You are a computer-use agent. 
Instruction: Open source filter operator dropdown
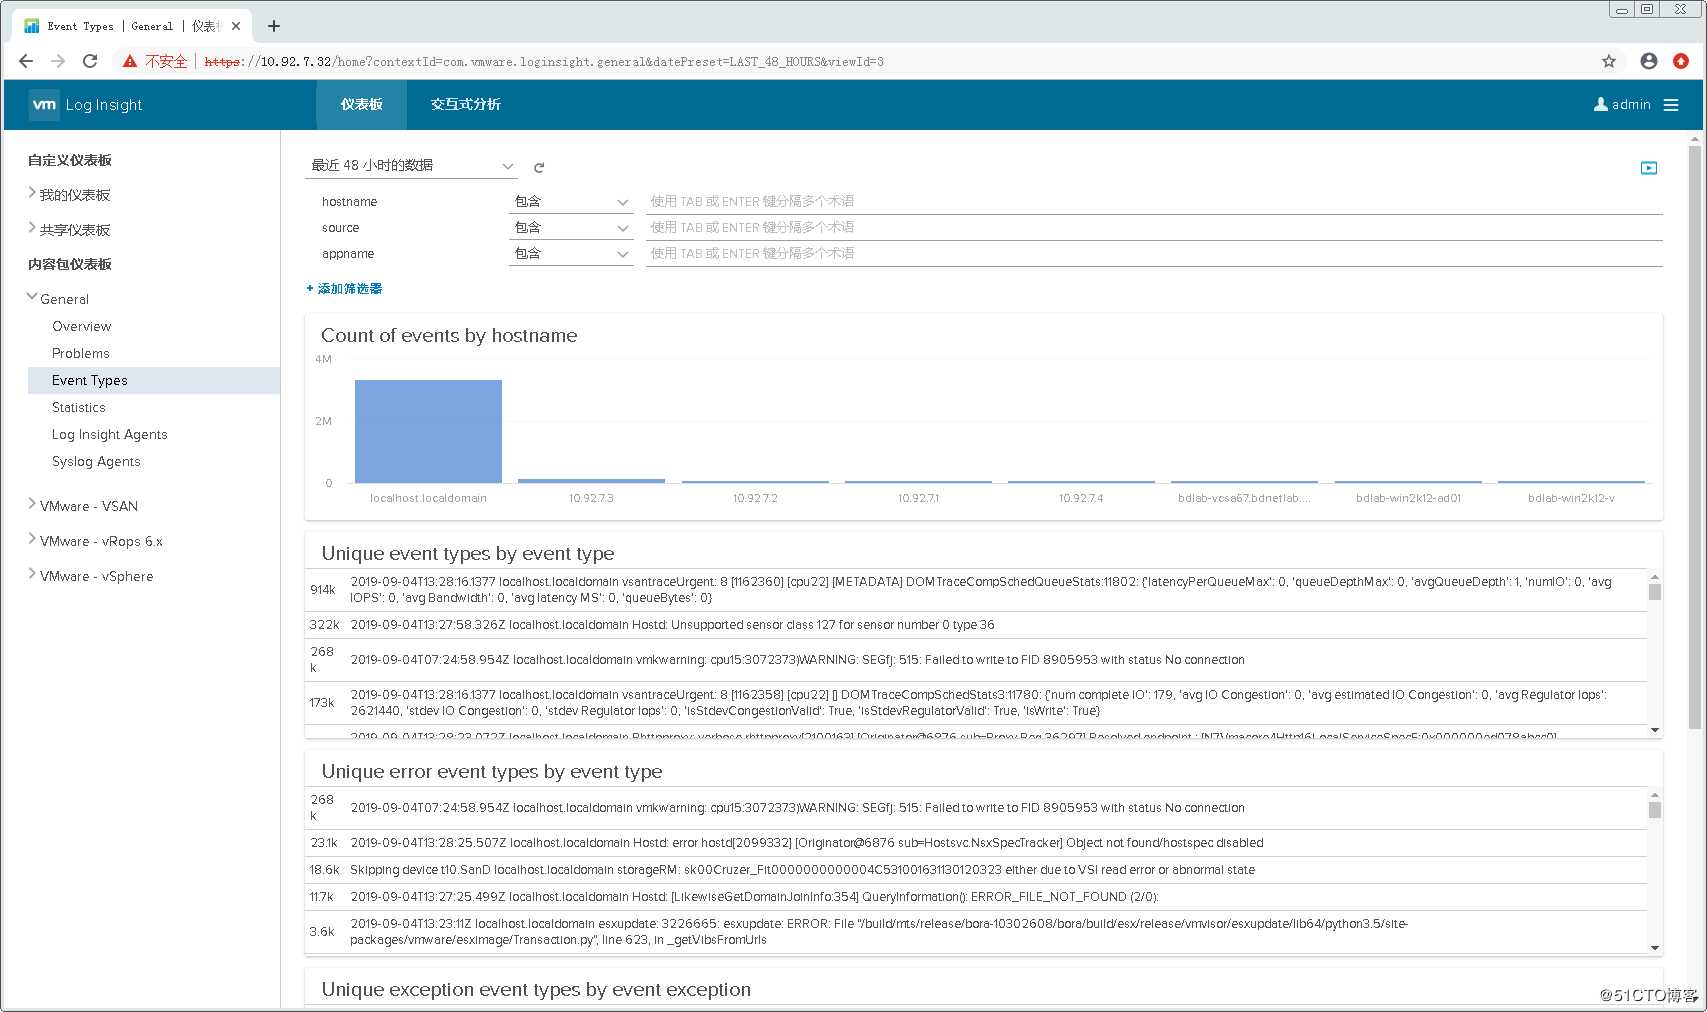(571, 227)
